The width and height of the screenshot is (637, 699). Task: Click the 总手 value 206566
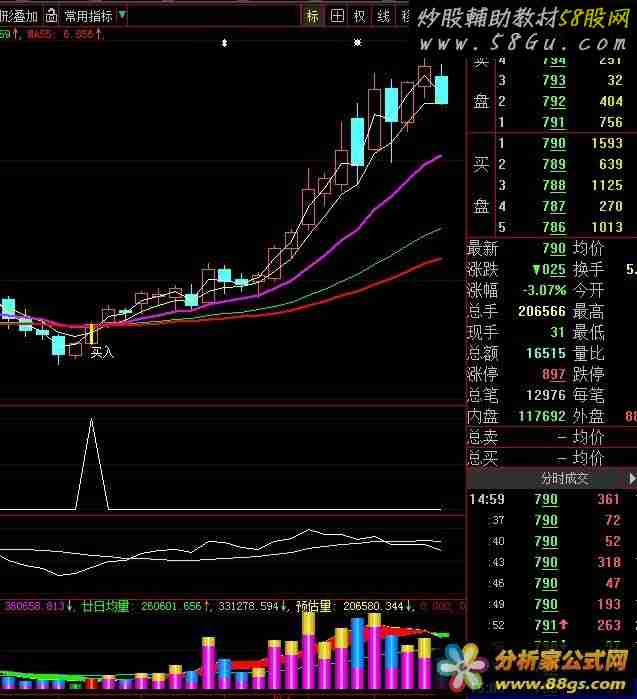[x=542, y=311]
